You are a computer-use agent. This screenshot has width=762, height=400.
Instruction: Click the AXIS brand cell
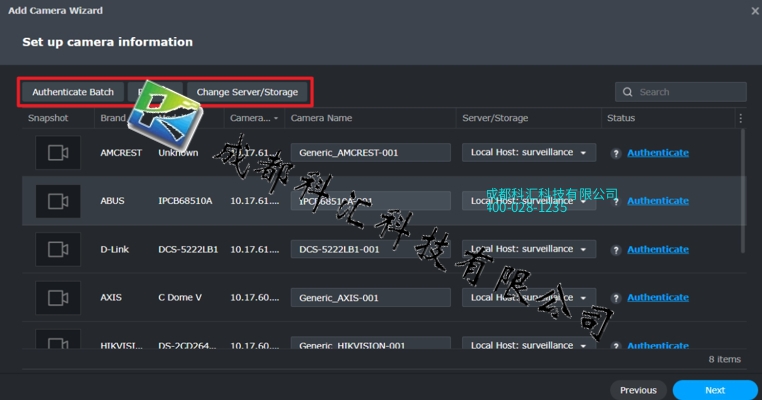[111, 297]
